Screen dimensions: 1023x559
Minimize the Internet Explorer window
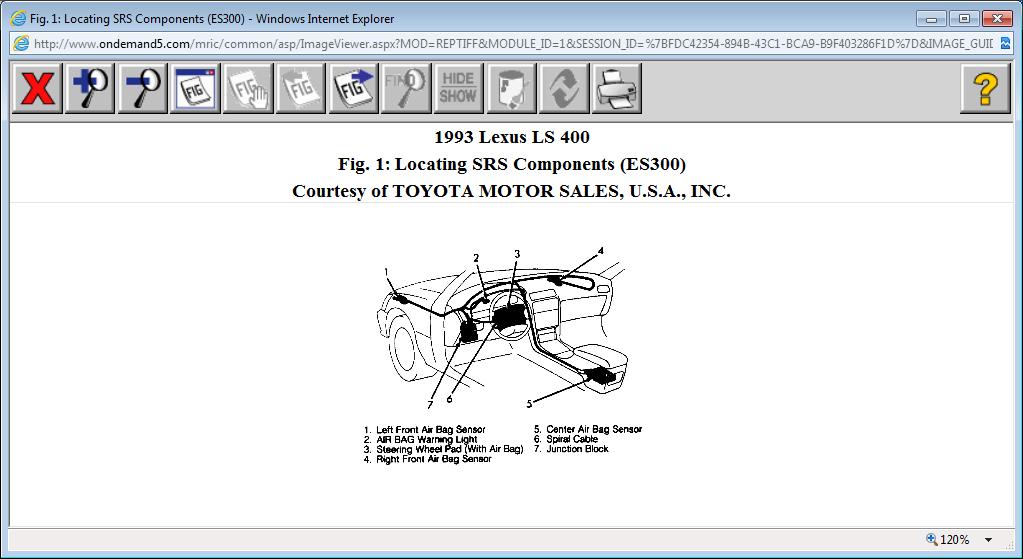932,18
